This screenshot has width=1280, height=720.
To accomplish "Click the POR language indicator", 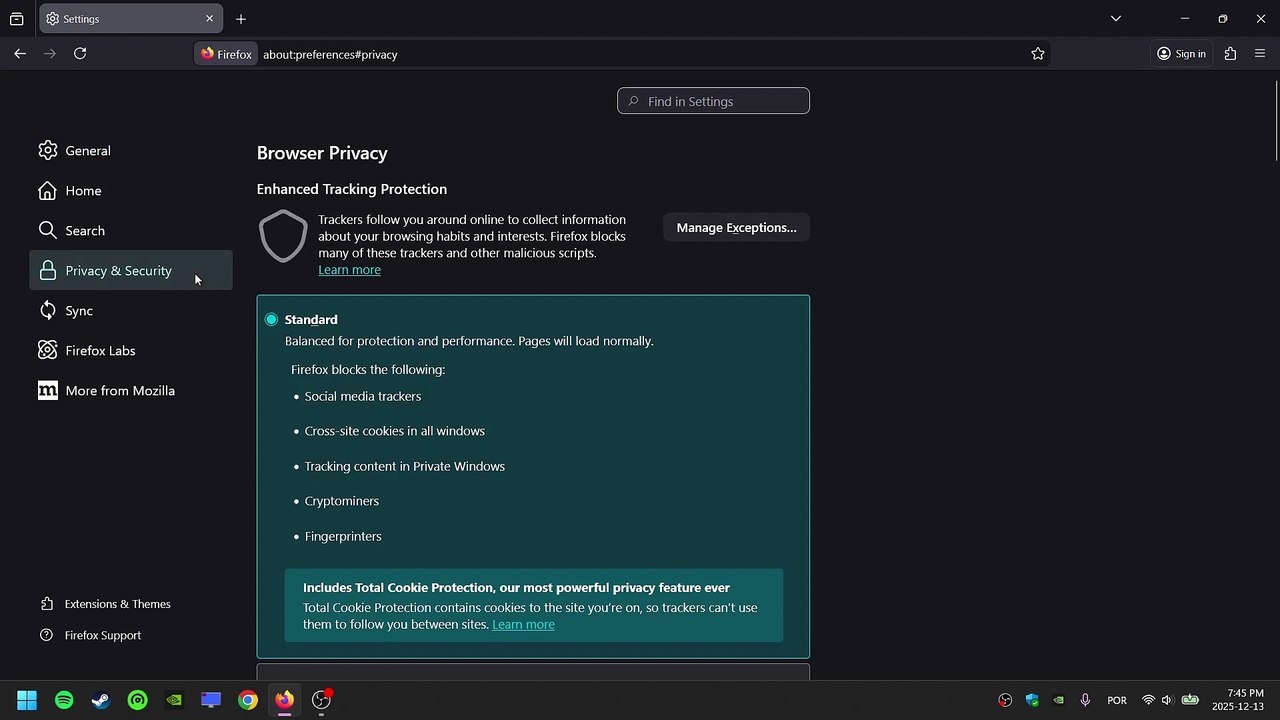I will [x=1117, y=700].
